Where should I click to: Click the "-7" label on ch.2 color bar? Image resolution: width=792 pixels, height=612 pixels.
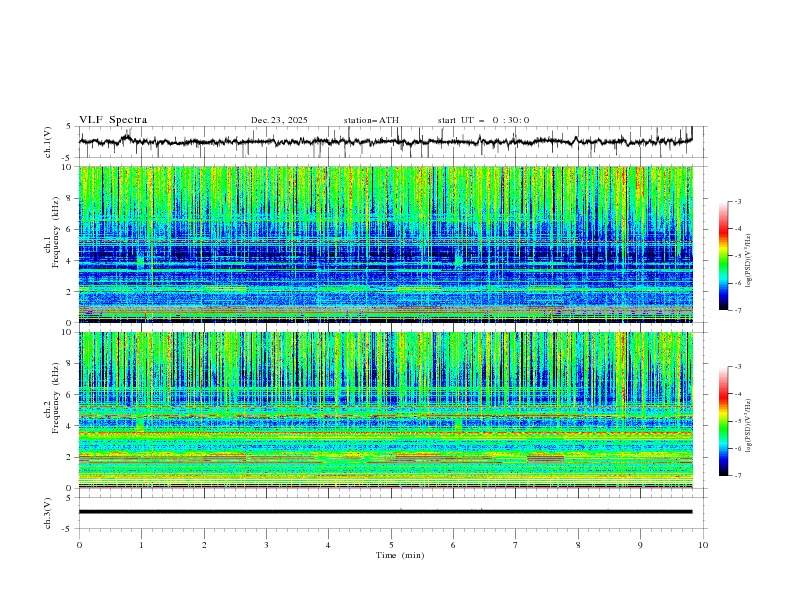[x=738, y=475]
